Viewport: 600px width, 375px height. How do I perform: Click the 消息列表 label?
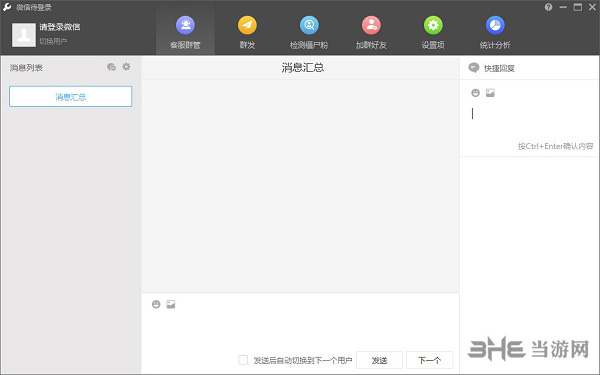click(x=26, y=68)
